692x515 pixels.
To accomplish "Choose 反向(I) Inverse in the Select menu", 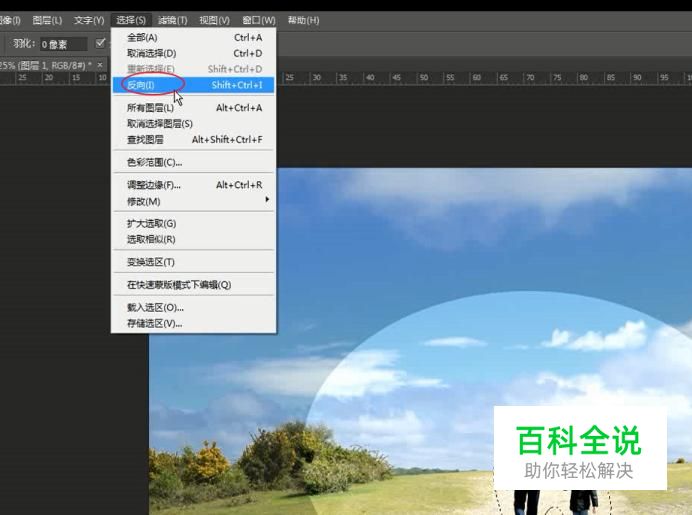I will click(141, 85).
